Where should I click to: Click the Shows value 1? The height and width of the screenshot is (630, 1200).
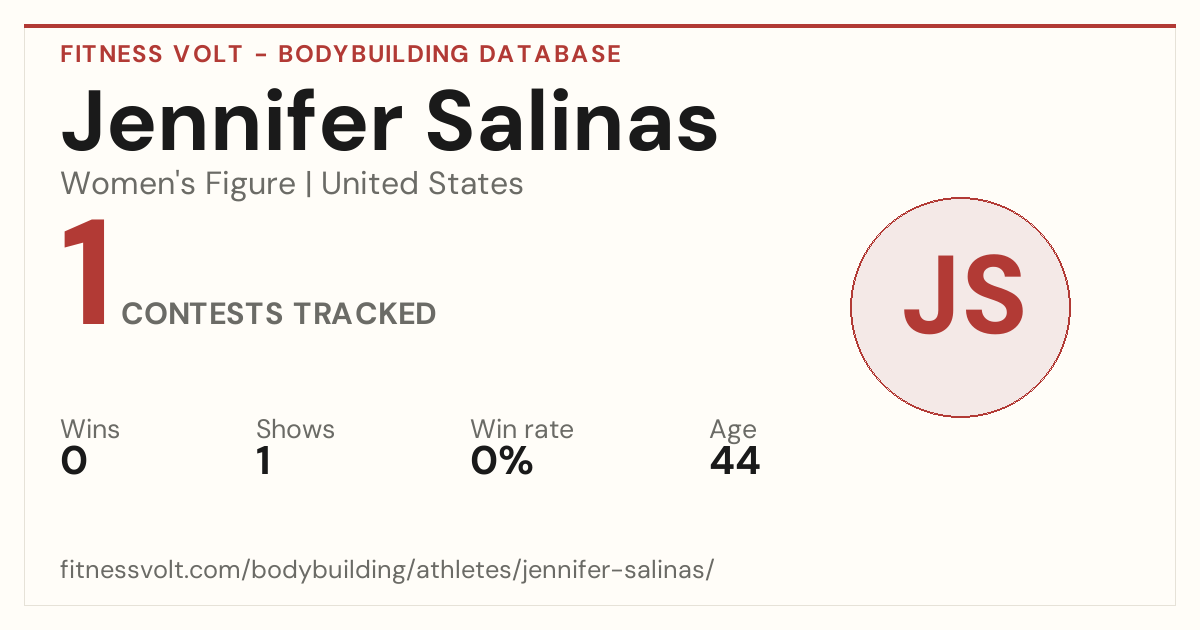point(264,462)
